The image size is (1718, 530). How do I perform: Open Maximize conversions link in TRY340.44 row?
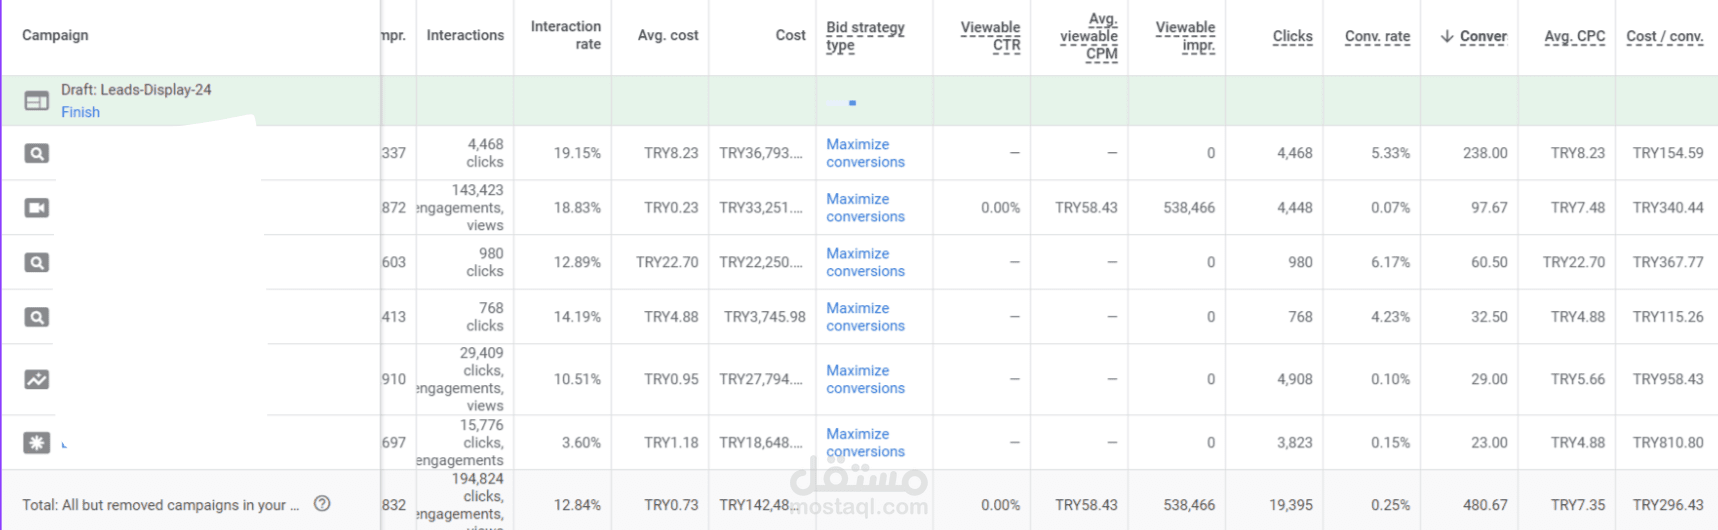coord(865,208)
